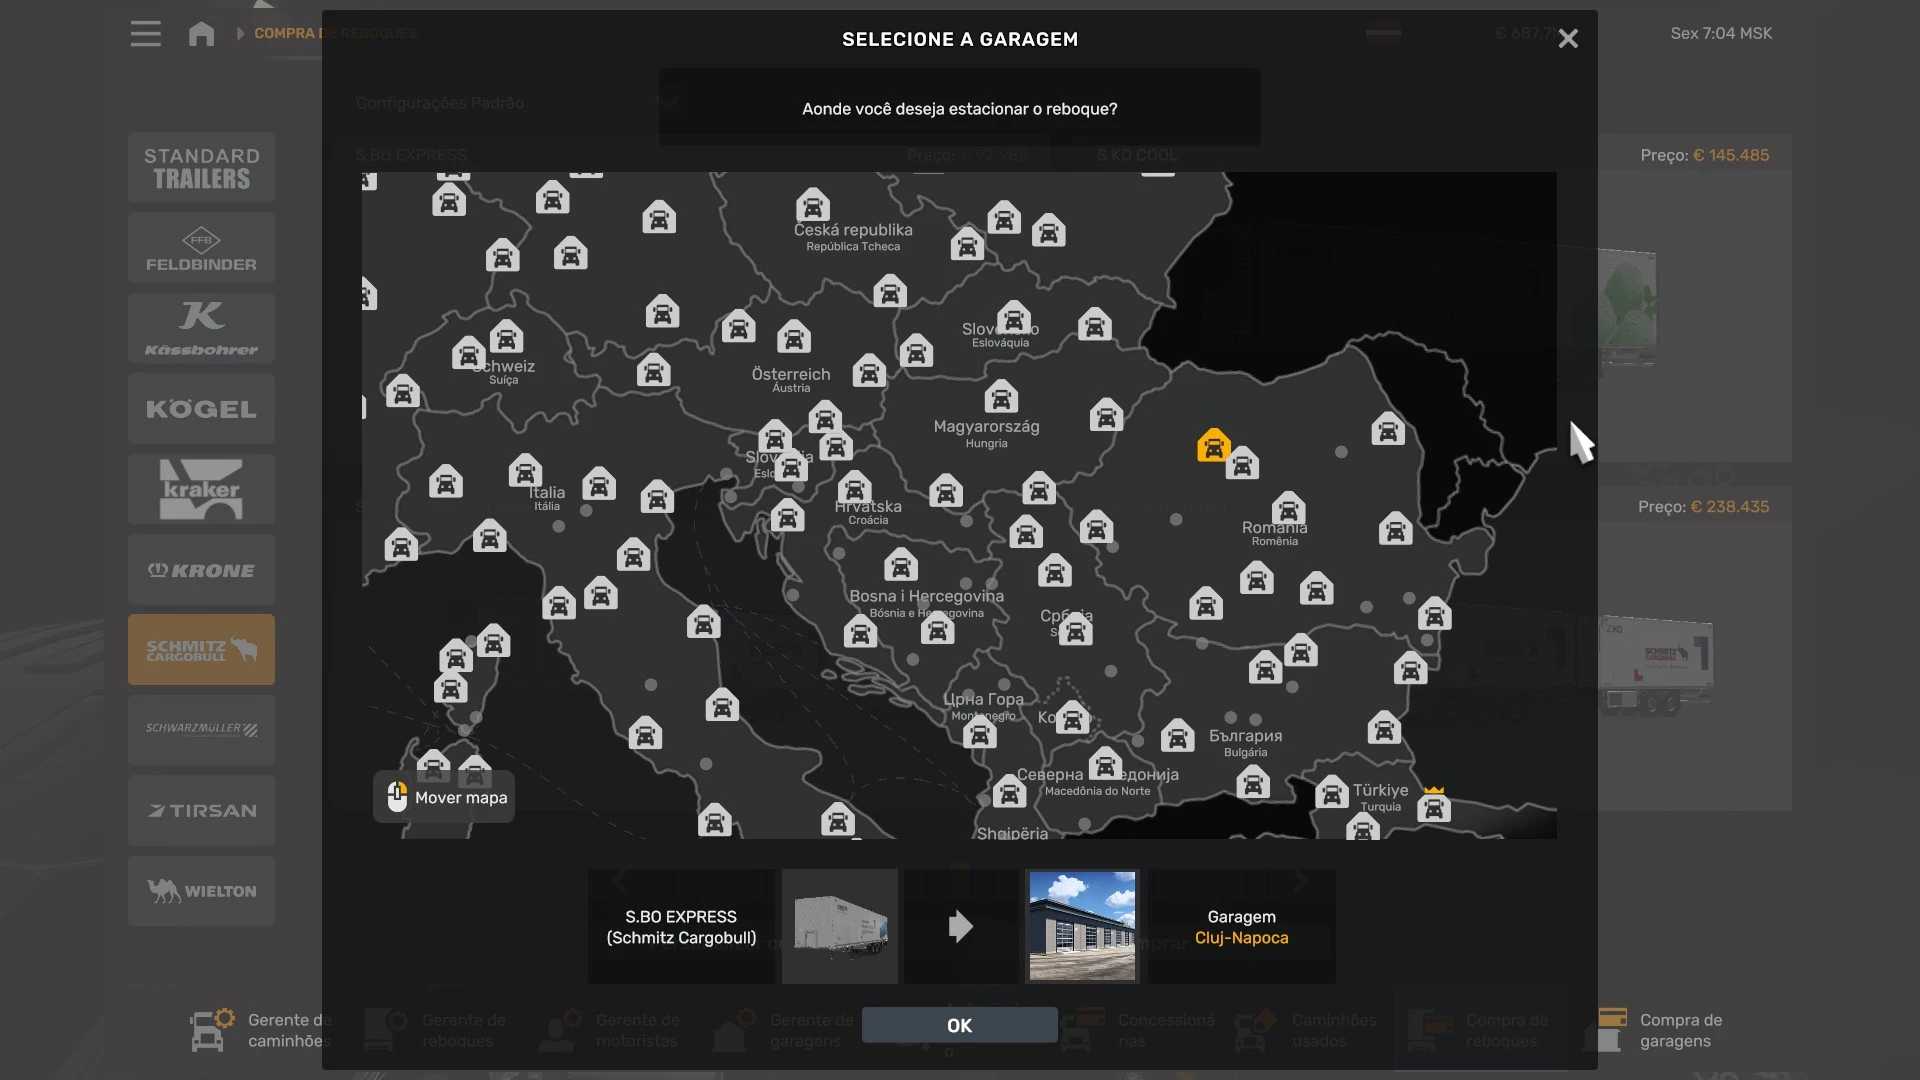Select Wielton brand in sidebar

click(201, 891)
